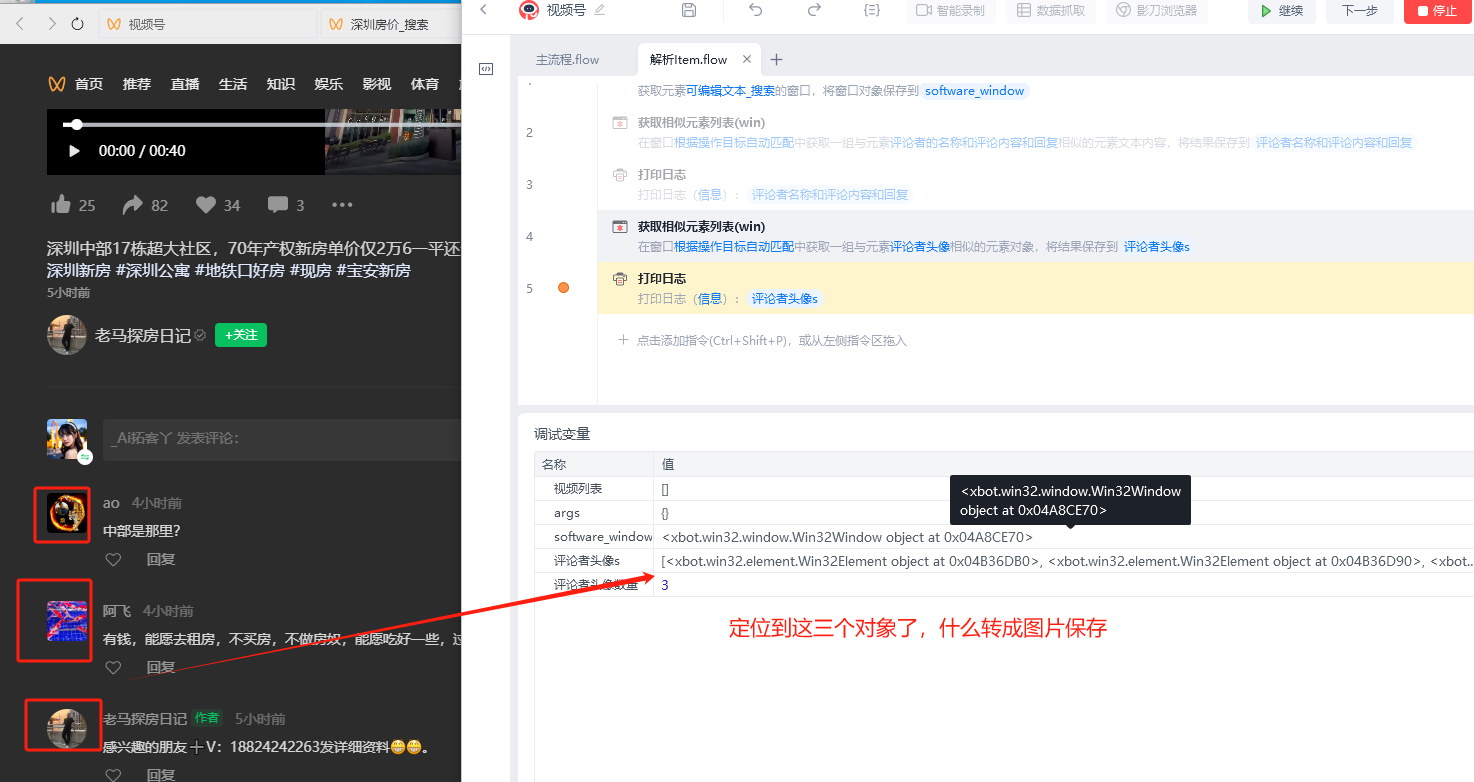Edit flow name with pencil icon
Screen dimensions: 1474x782
pyautogui.click(x=600, y=10)
